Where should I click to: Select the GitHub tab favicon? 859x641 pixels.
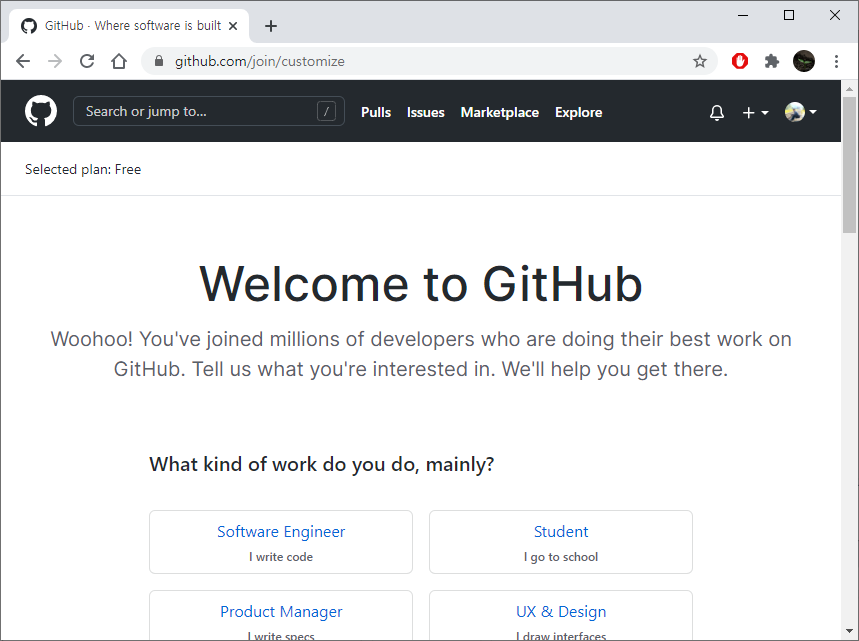tap(28, 26)
